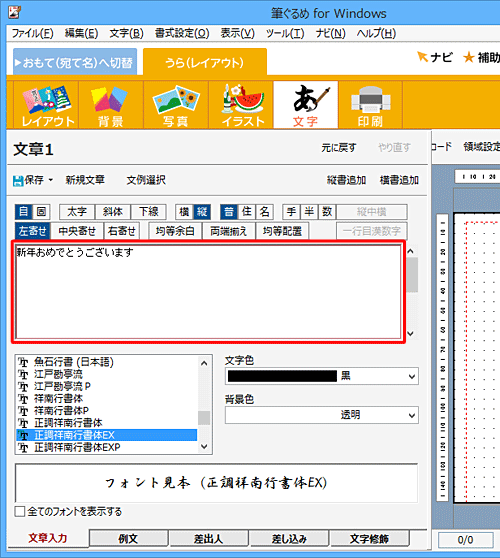Toggle the 手 button
This screenshot has width=500, height=558.
[291, 212]
